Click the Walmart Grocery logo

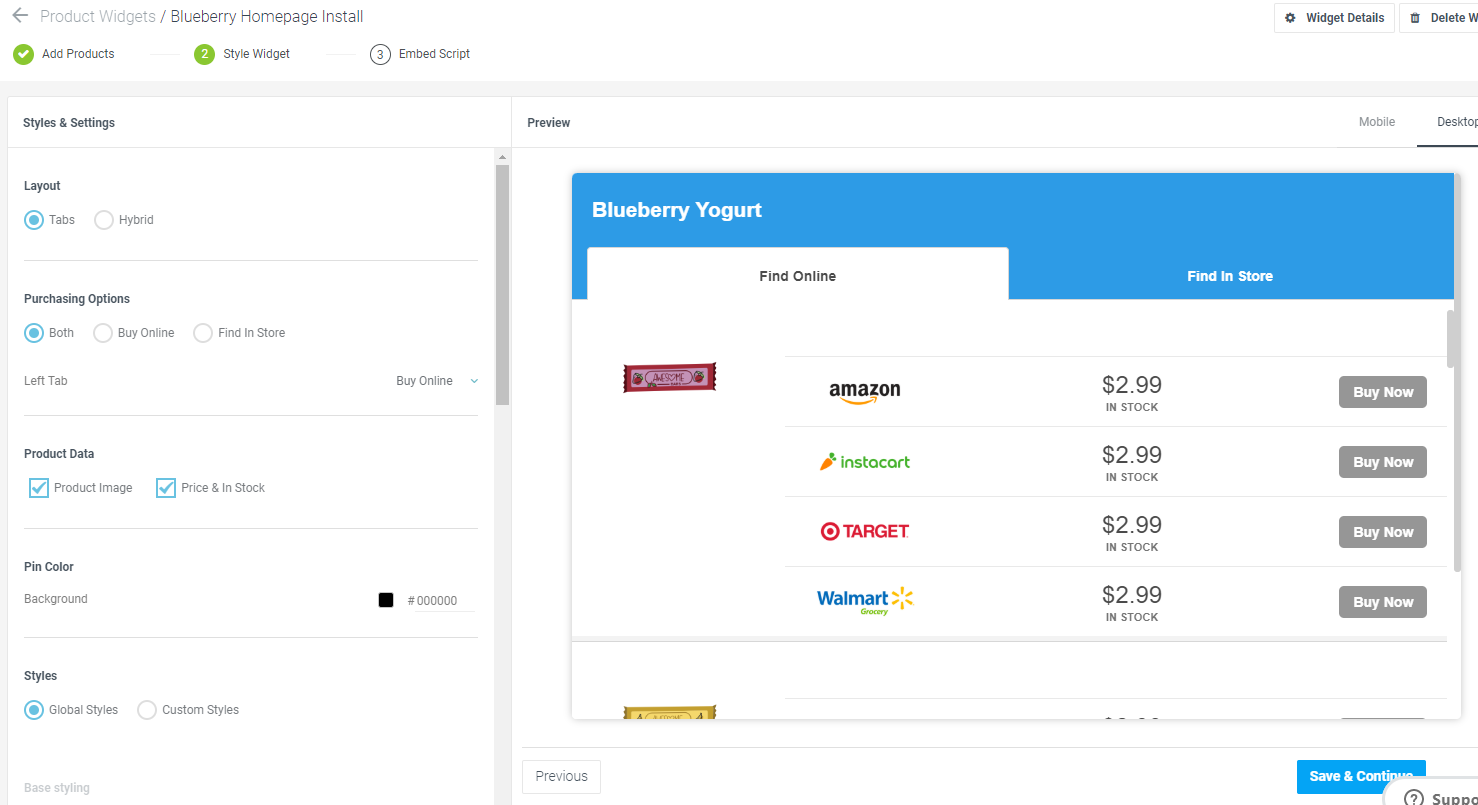(865, 601)
